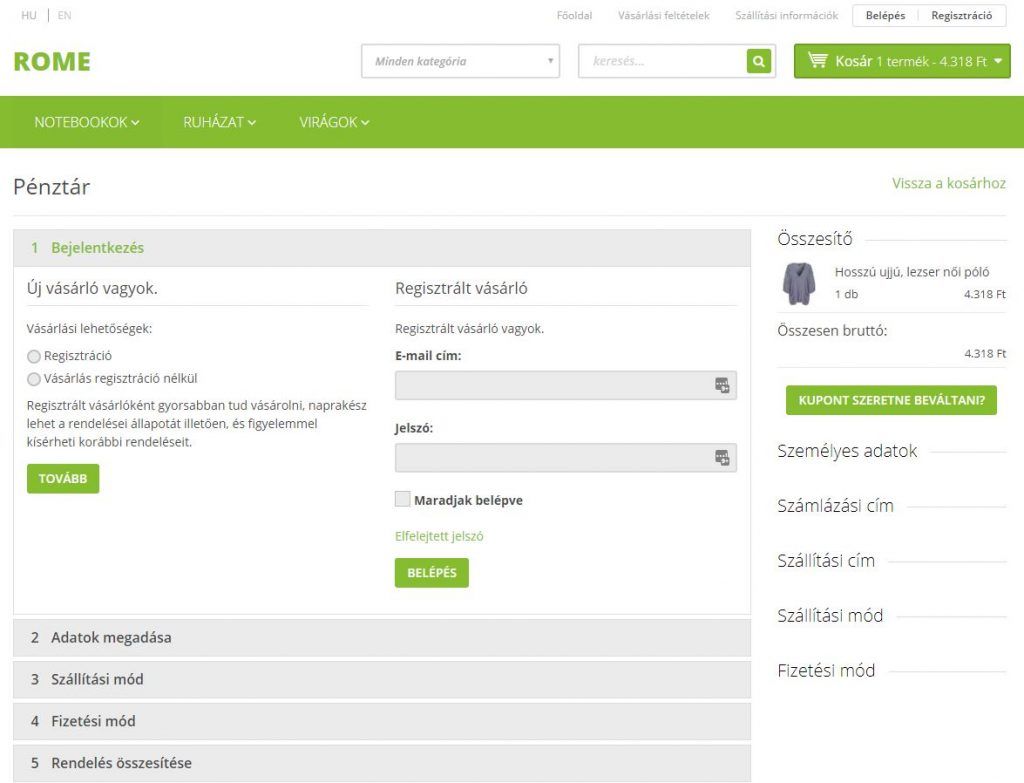The width and height of the screenshot is (1024, 783).
Task: Focus the Jelszó password field
Action: tap(566, 458)
